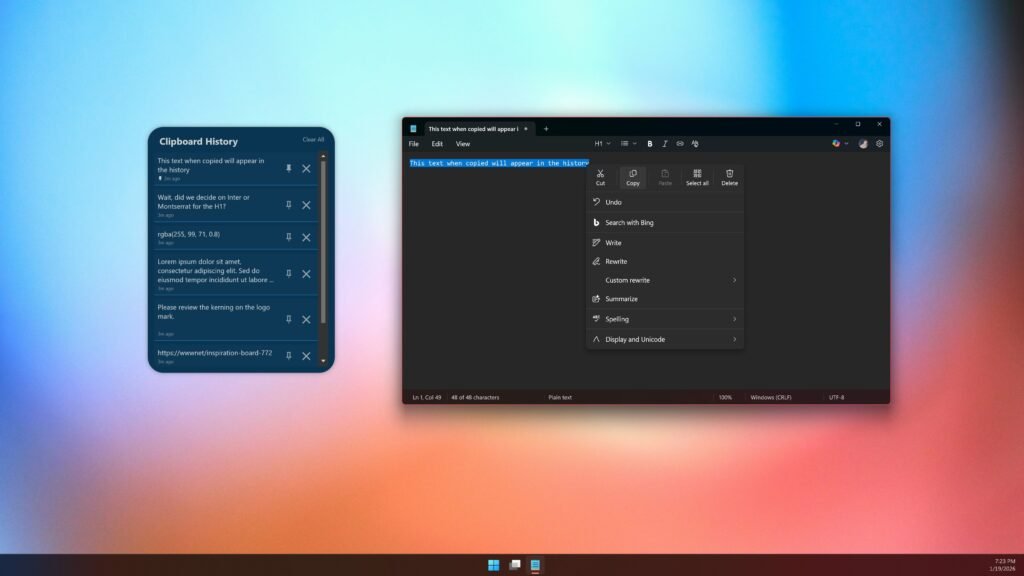The image size is (1024, 576).
Task: Open the Windows Start menu
Action: pyautogui.click(x=493, y=565)
